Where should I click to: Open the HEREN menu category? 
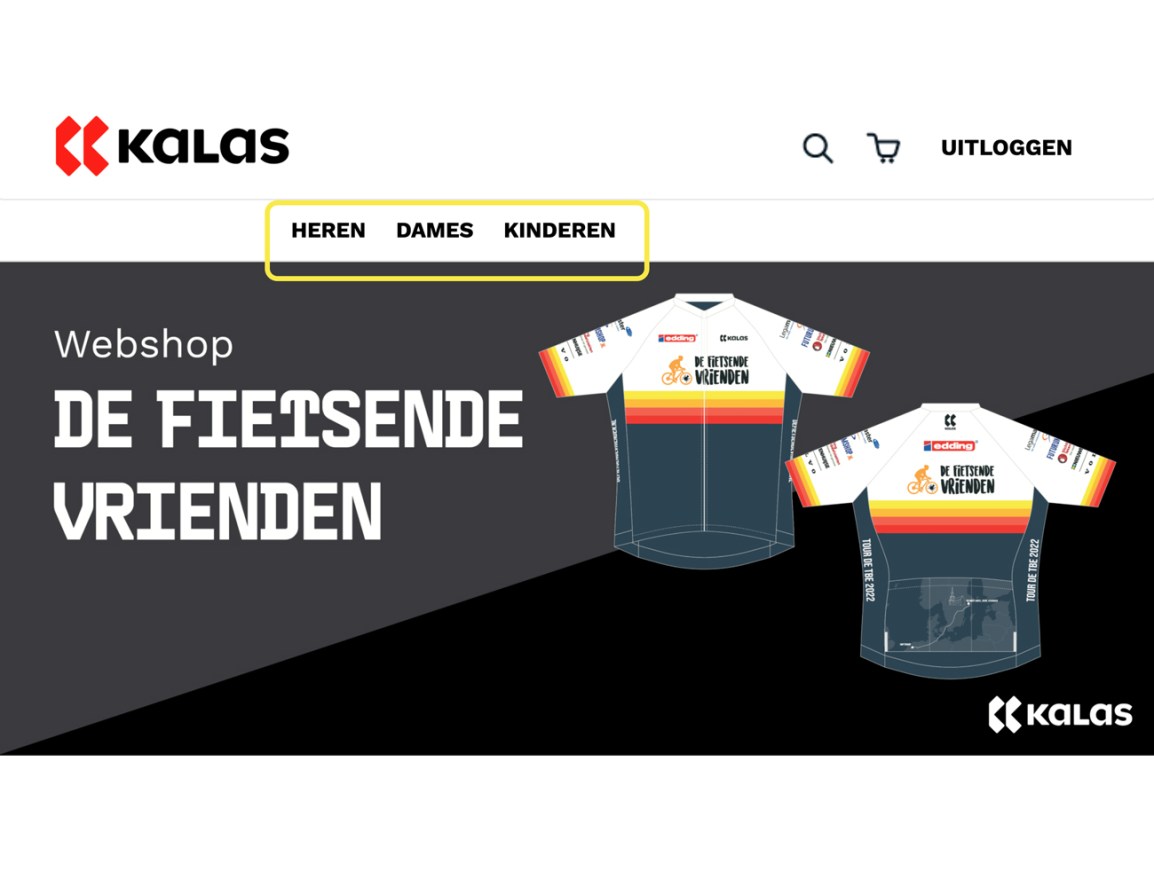[328, 230]
